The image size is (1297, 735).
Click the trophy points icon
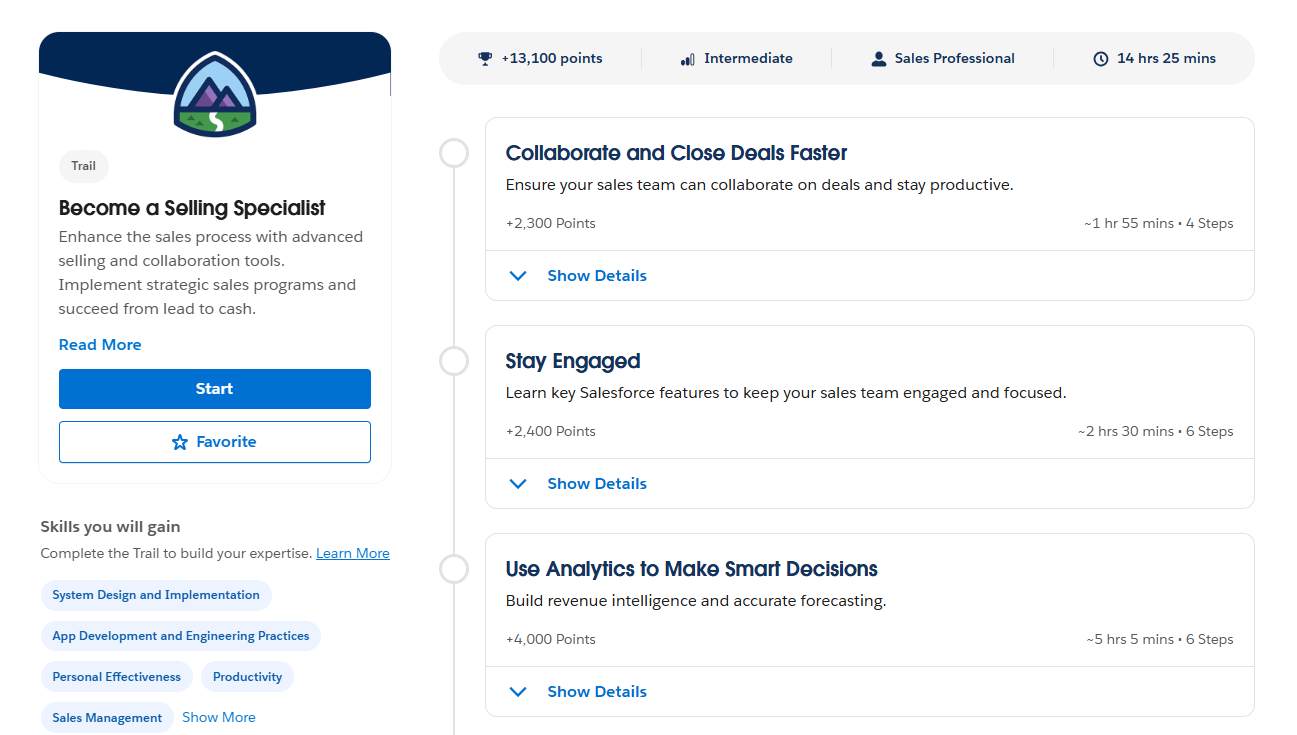[x=485, y=59]
